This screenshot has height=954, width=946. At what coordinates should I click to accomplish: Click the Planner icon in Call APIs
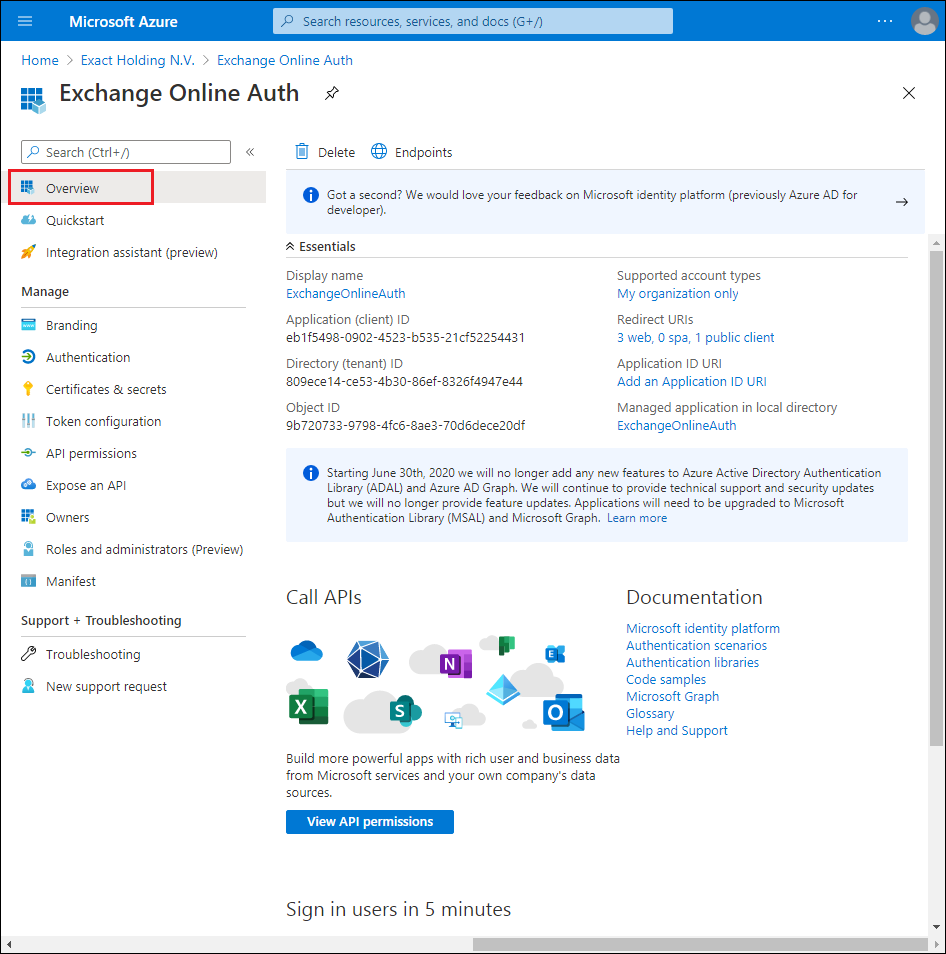[x=506, y=645]
